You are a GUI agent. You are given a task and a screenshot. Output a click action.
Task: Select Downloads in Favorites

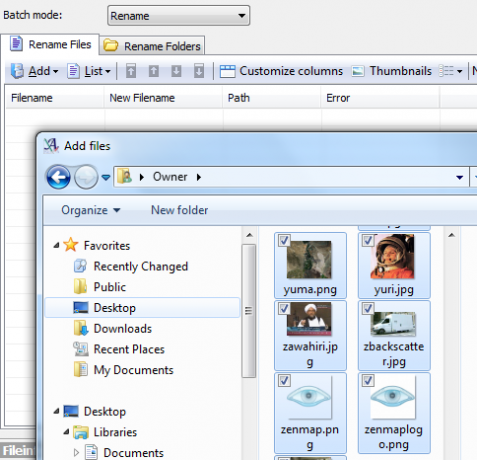coord(122,329)
